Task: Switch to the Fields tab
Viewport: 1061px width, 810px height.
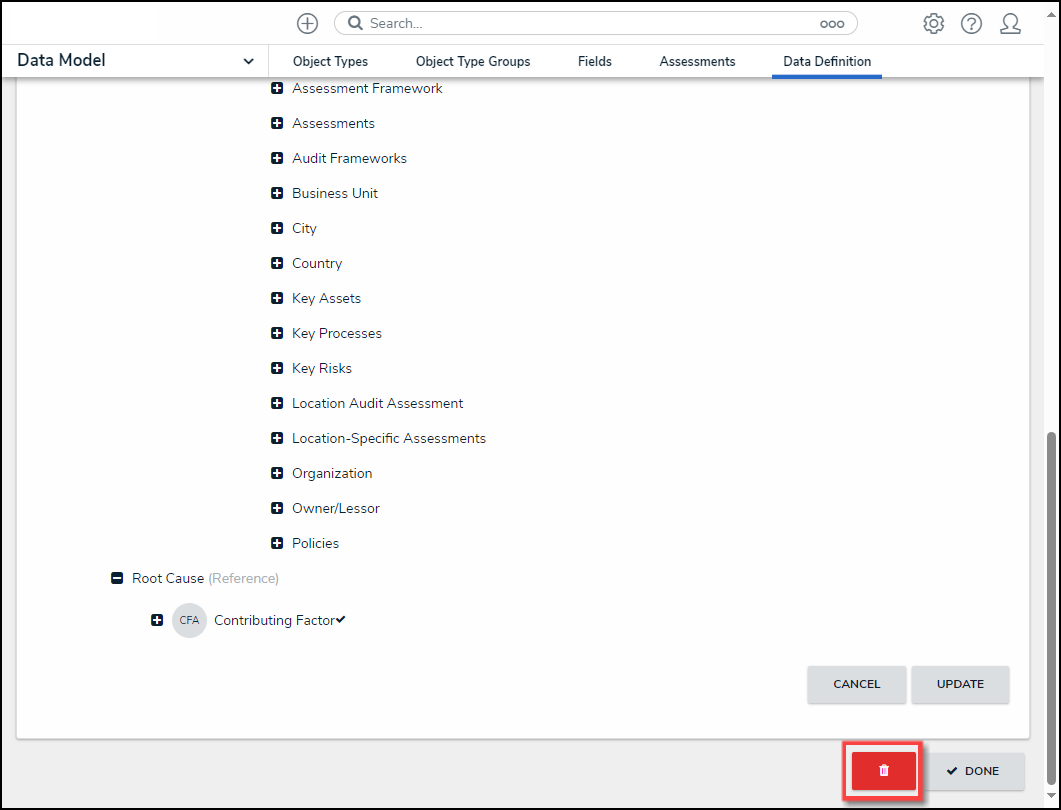Action: (595, 62)
